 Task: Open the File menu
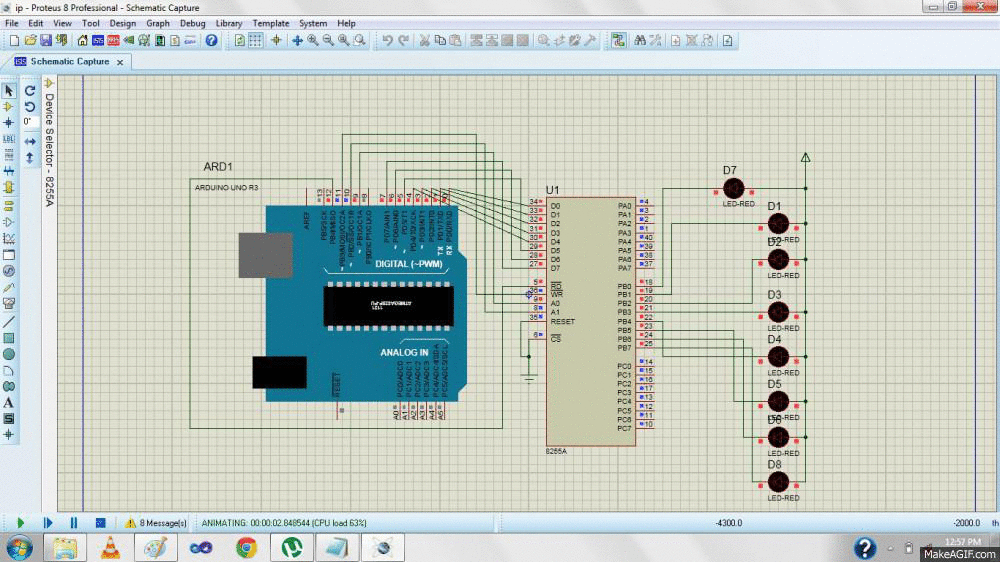[x=11, y=23]
